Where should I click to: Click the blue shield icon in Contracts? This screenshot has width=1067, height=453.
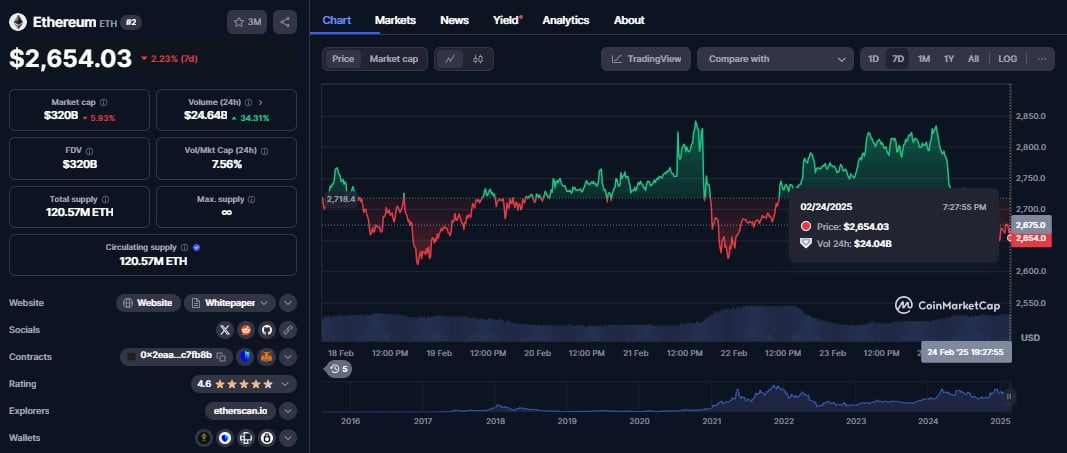pos(245,356)
